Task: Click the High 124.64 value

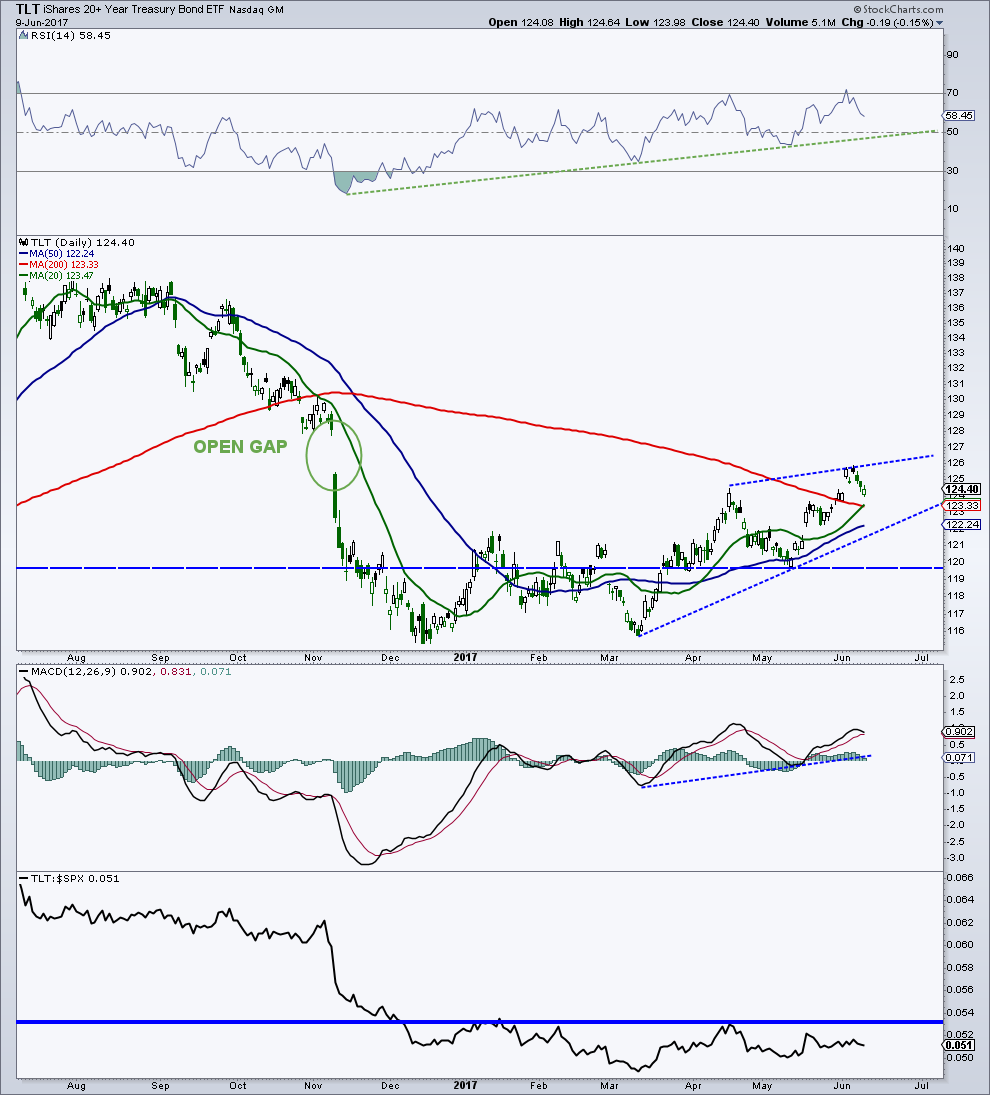Action: [590, 22]
